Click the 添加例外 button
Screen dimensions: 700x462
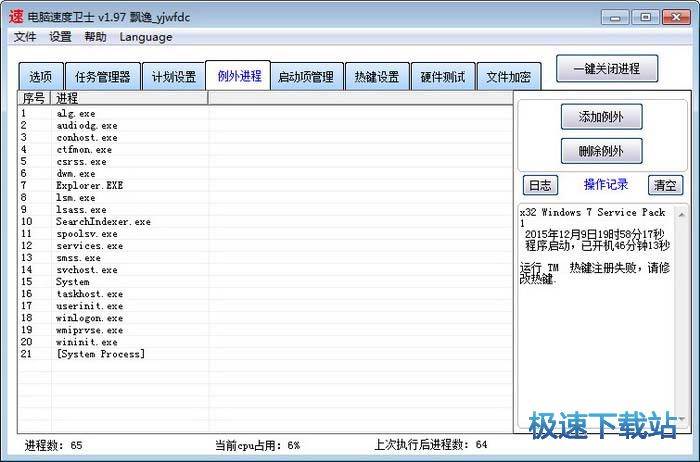(x=601, y=117)
